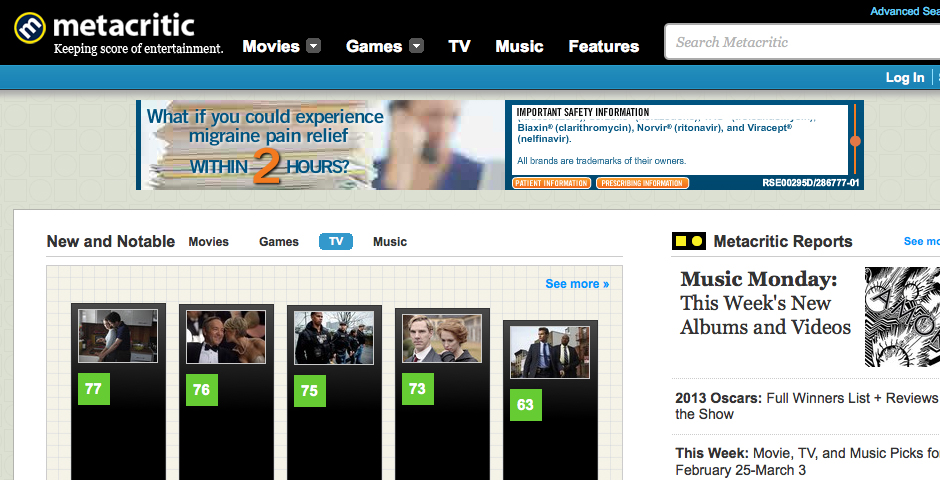Switch New and Notable to Movies tab
This screenshot has width=940, height=480.
[x=209, y=241]
